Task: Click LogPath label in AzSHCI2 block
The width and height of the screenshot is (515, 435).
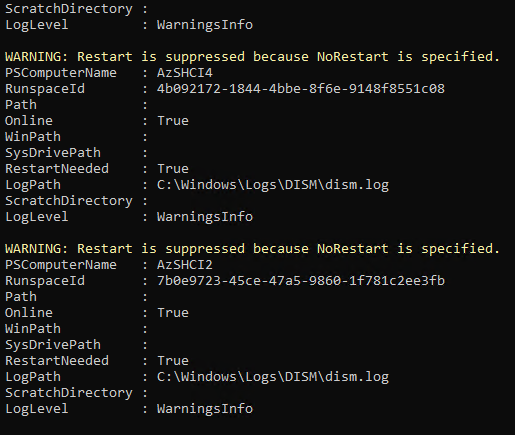Action: (x=33, y=377)
